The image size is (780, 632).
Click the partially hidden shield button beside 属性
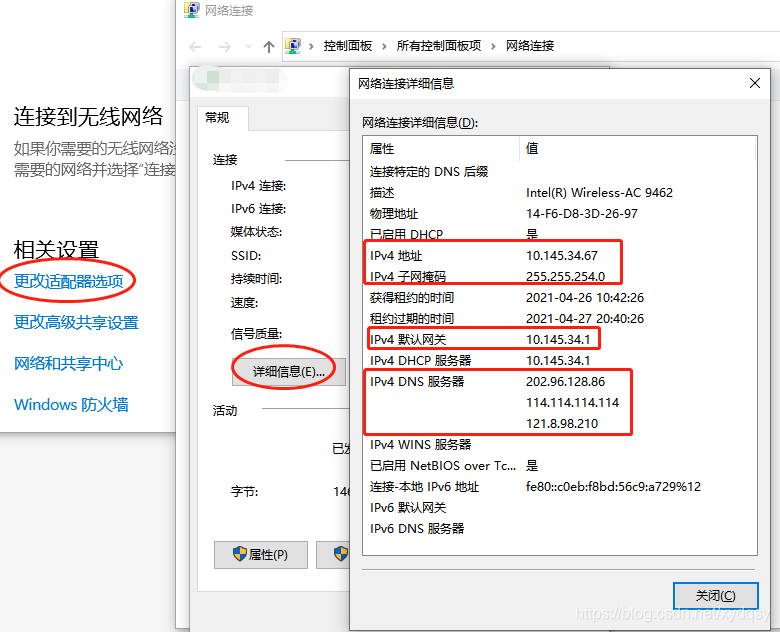[x=333, y=554]
